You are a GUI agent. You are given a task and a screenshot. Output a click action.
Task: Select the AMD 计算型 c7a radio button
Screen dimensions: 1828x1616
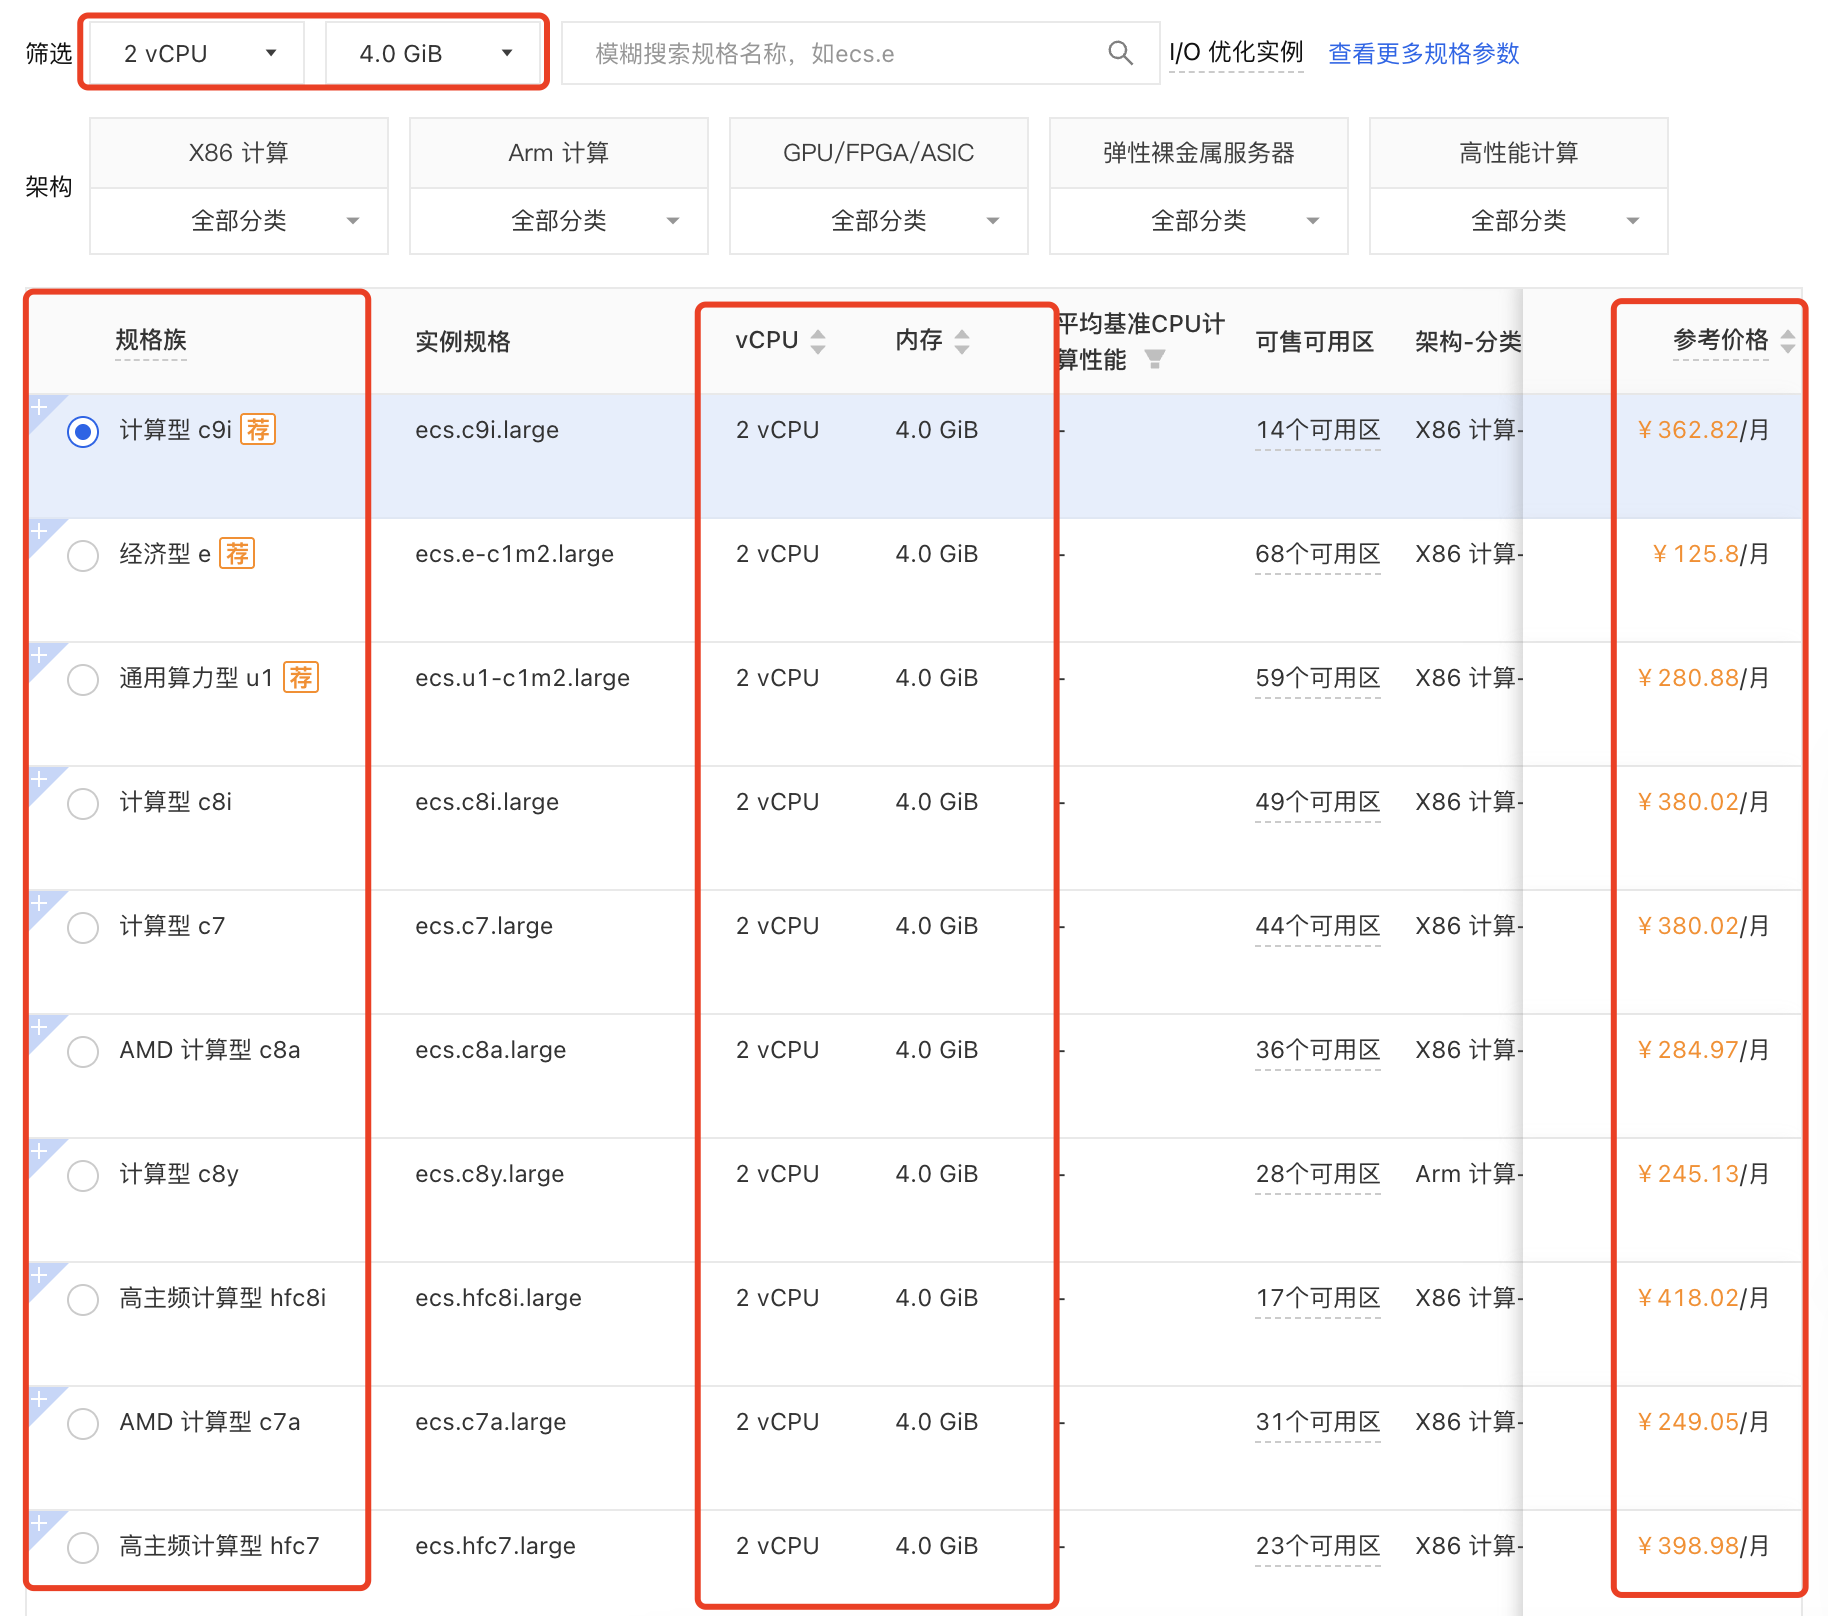pos(83,1424)
